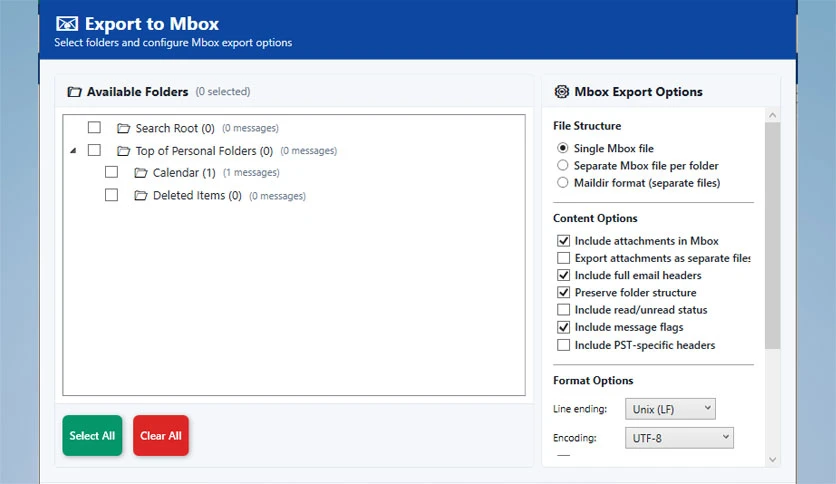The width and height of the screenshot is (836, 484).
Task: Uncheck Preserve folder structure
Action: (x=564, y=293)
